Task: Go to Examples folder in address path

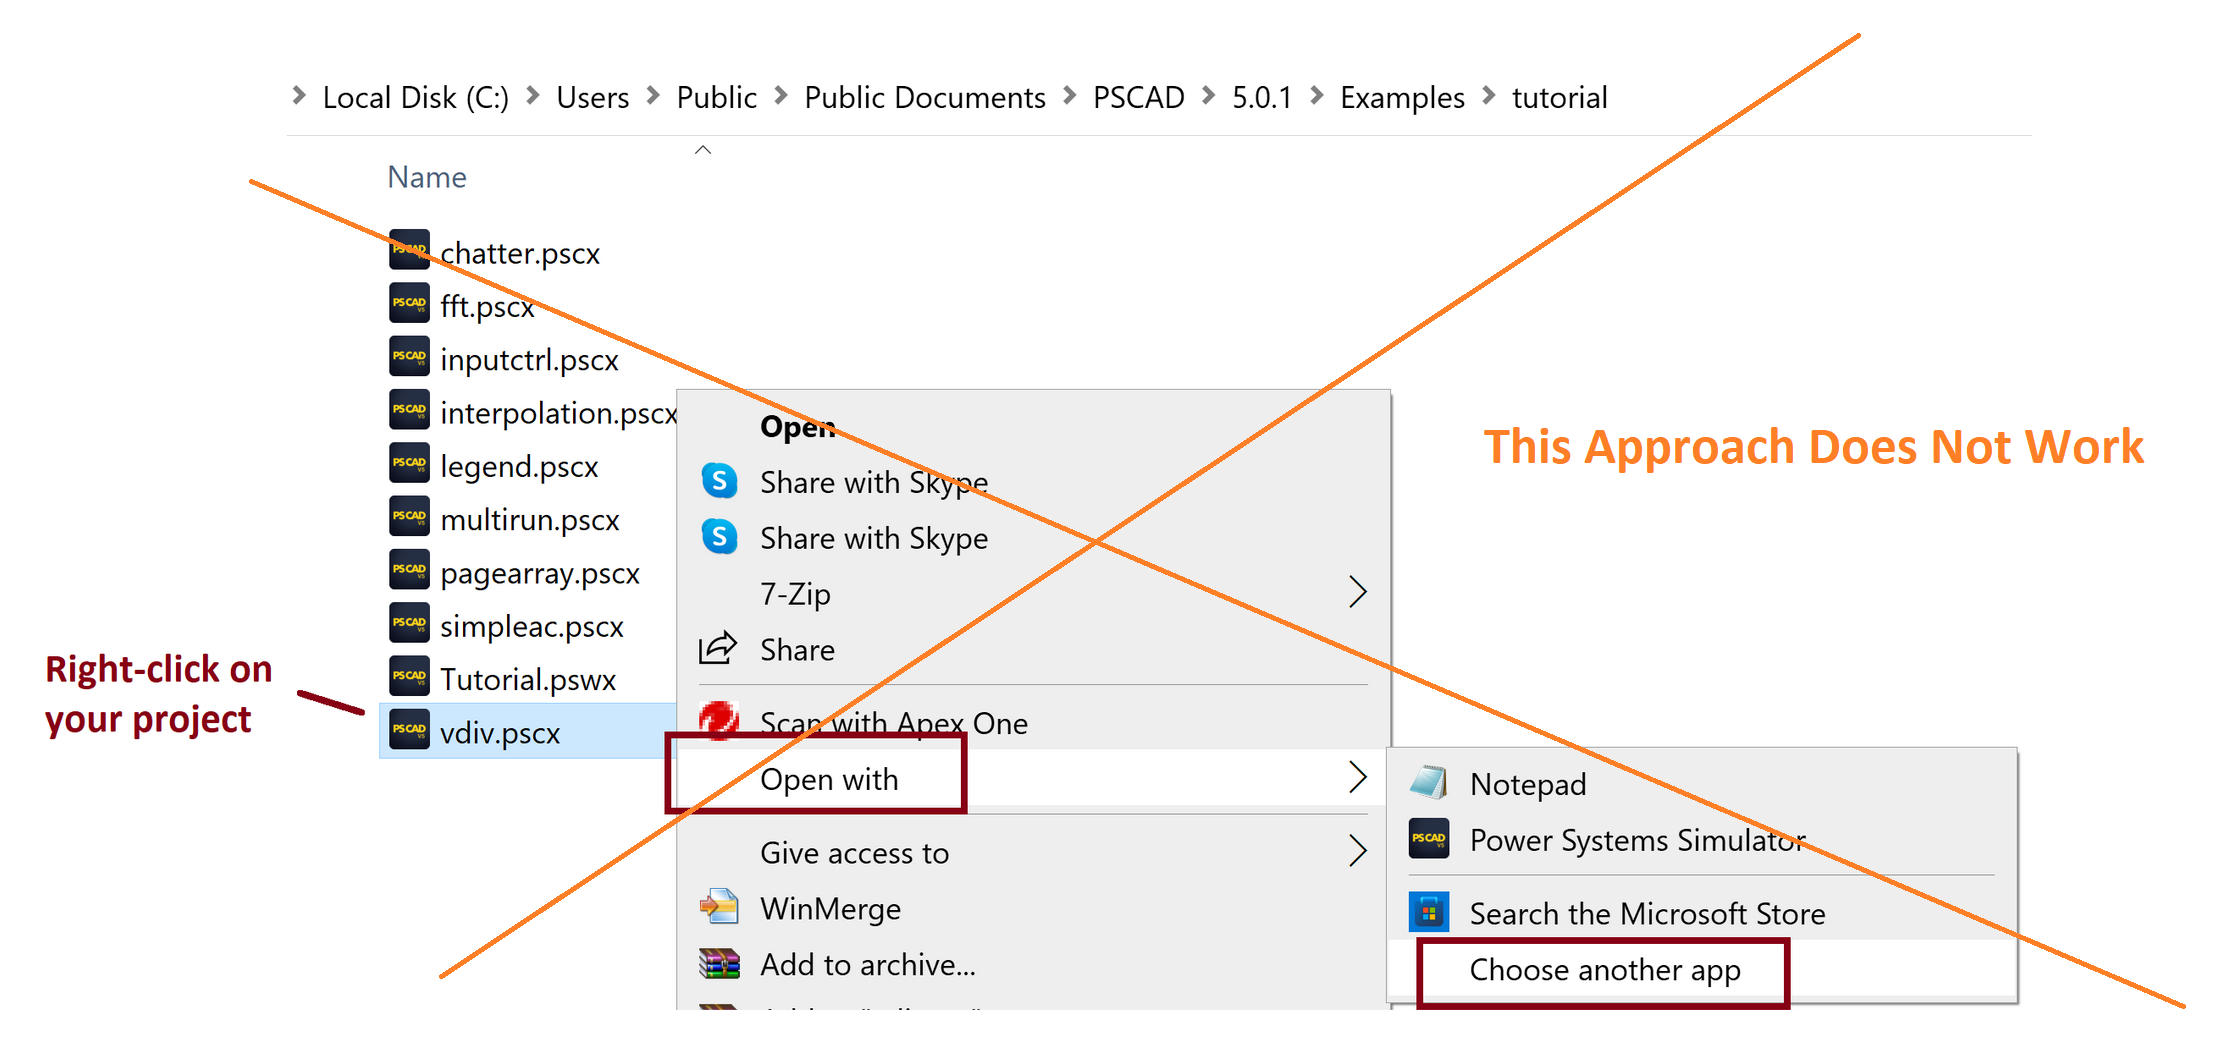Action: click(x=1401, y=98)
